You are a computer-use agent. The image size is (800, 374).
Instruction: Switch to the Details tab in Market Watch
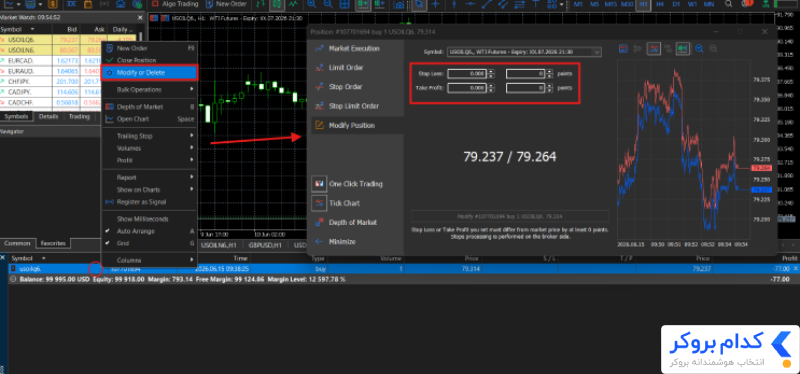pyautogui.click(x=48, y=116)
